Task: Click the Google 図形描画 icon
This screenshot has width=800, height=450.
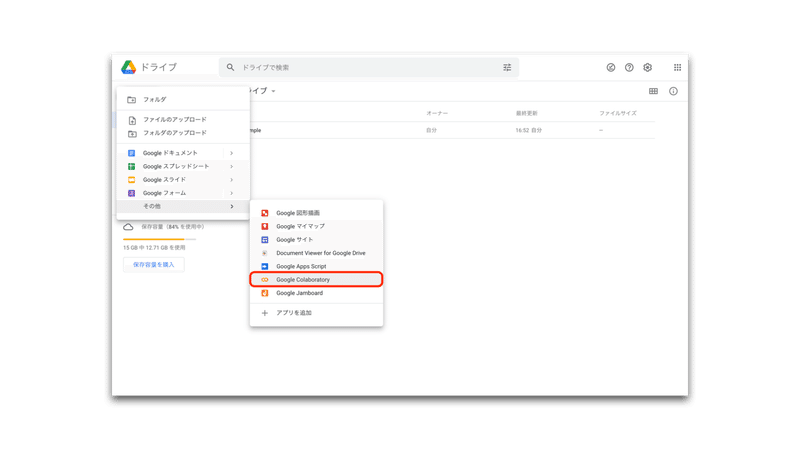Action: pyautogui.click(x=265, y=213)
